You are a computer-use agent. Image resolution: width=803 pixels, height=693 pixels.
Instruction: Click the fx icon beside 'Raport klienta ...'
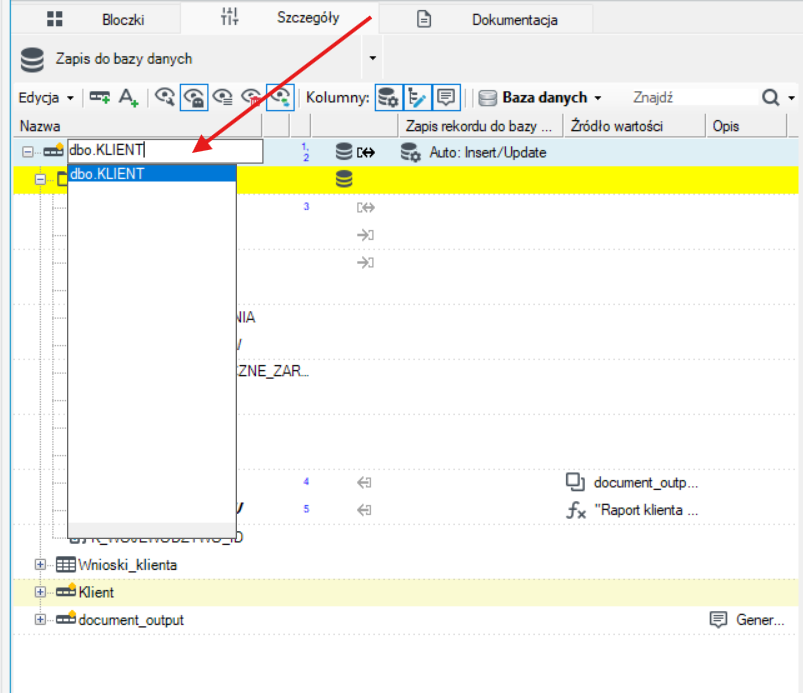[576, 510]
